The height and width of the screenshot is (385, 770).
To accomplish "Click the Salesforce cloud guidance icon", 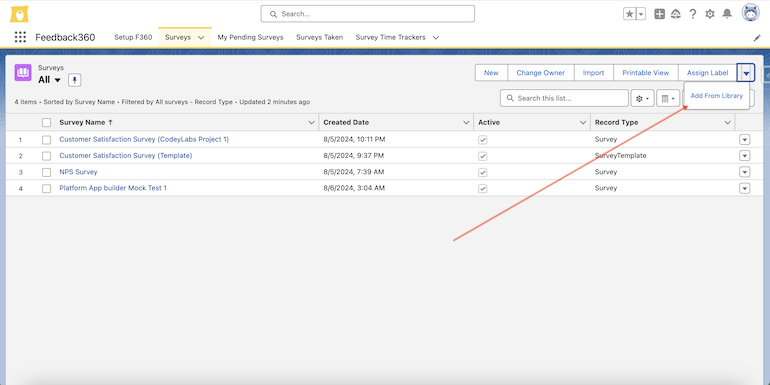I will (x=676, y=14).
